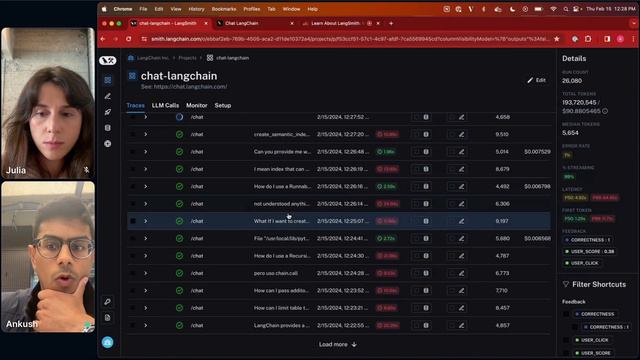Click the annotate pencil icon in 'create_semantic_inde' row
The width and height of the screenshot is (640, 360).
point(462,134)
